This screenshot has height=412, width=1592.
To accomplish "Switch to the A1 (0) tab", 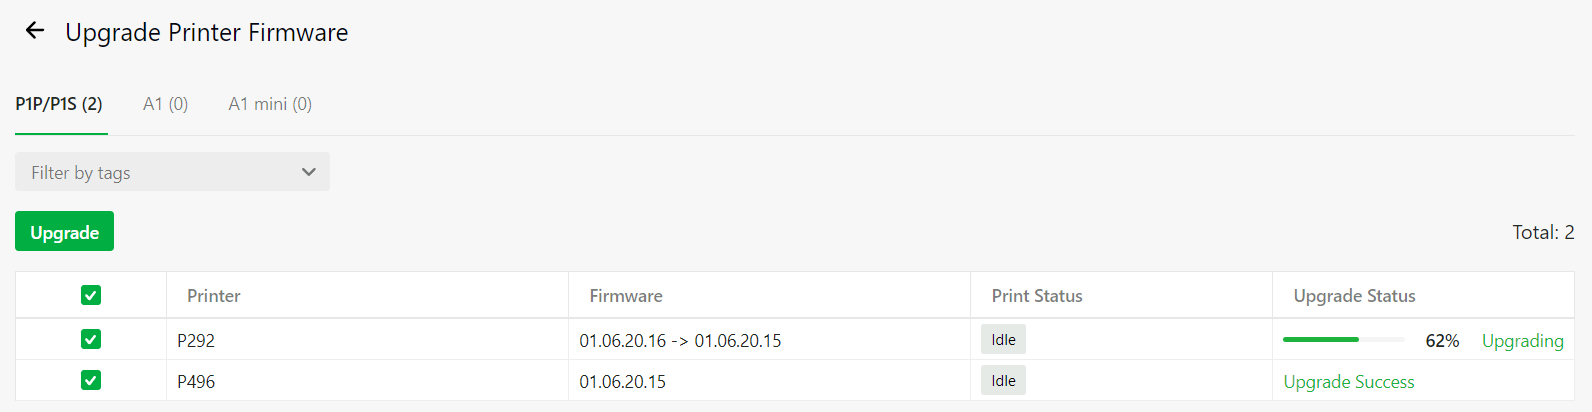I will coord(165,104).
